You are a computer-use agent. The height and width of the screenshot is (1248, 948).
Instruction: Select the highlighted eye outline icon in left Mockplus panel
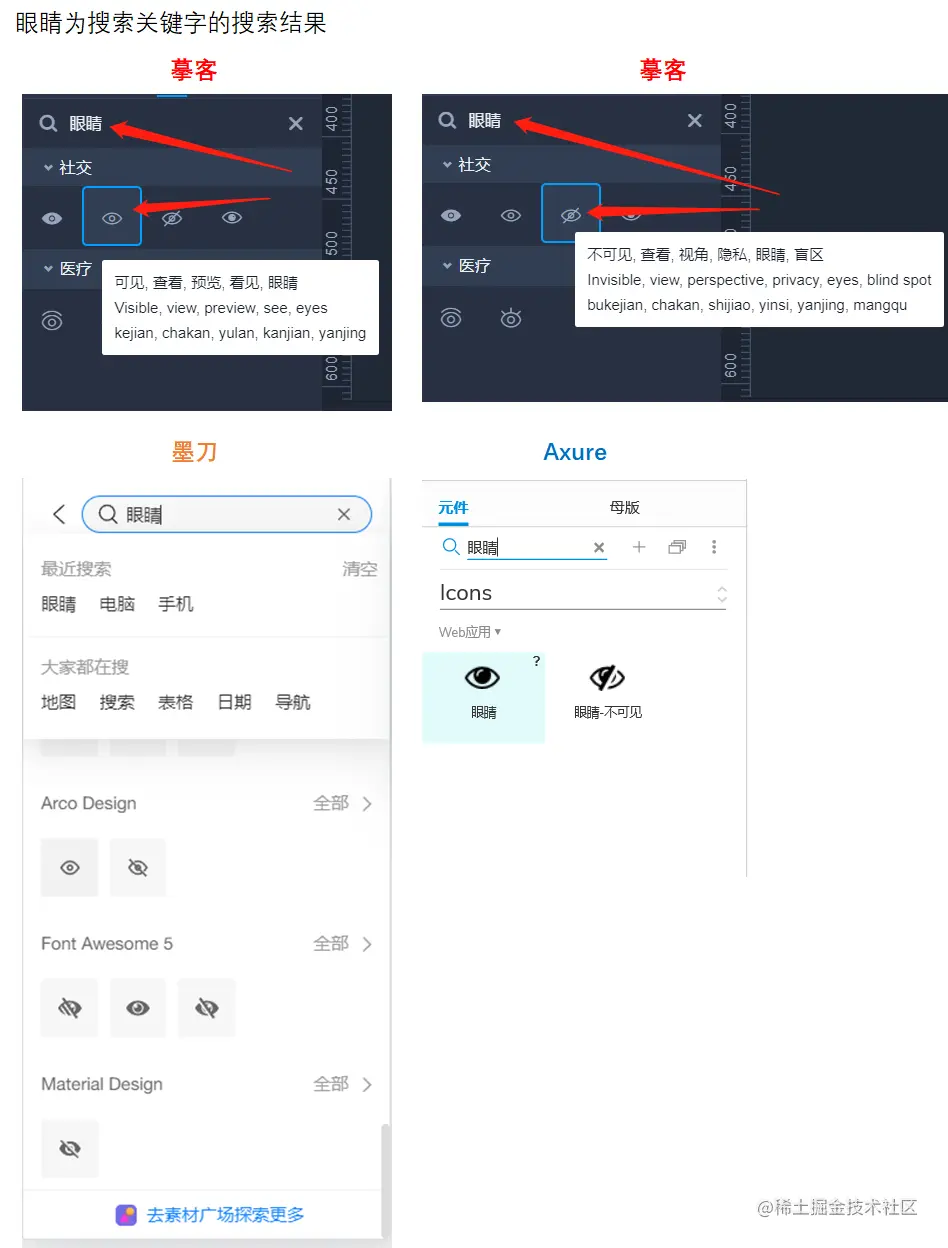(x=112, y=217)
